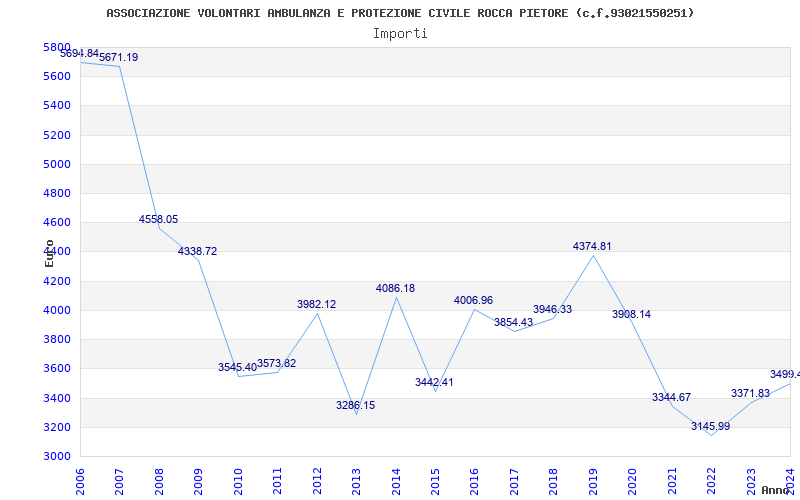The image size is (800, 500).
Task: Click x-axis year 2008
Action: (159, 482)
